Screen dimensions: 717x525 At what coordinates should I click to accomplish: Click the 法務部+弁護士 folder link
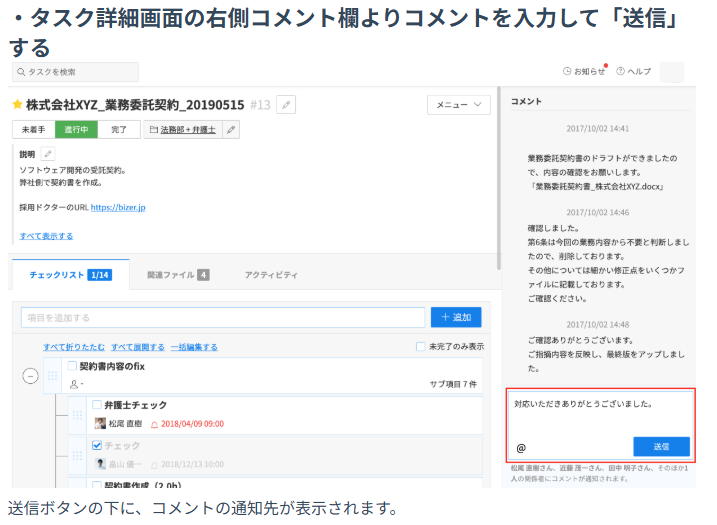(188, 130)
